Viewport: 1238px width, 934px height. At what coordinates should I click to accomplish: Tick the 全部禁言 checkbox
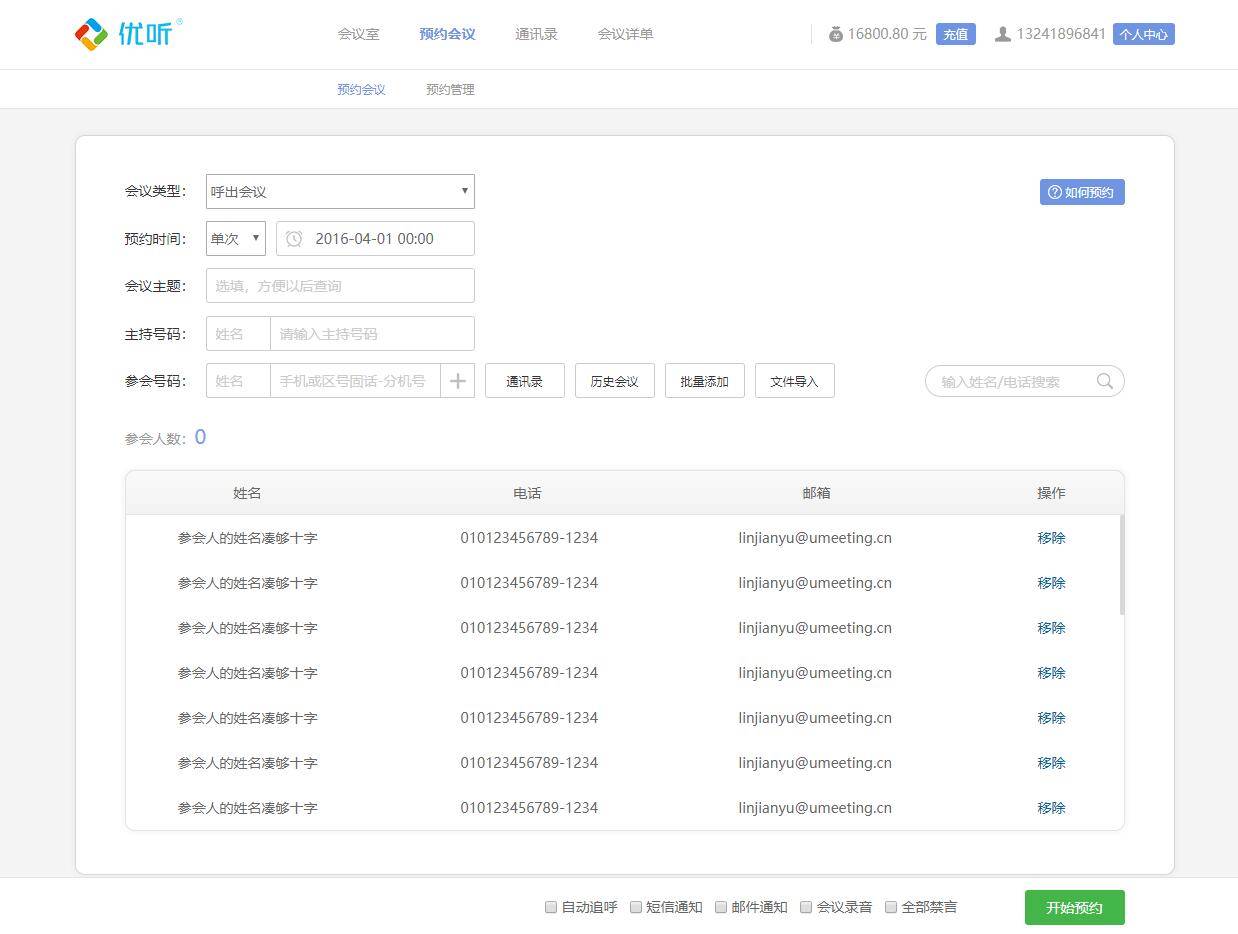(x=891, y=907)
